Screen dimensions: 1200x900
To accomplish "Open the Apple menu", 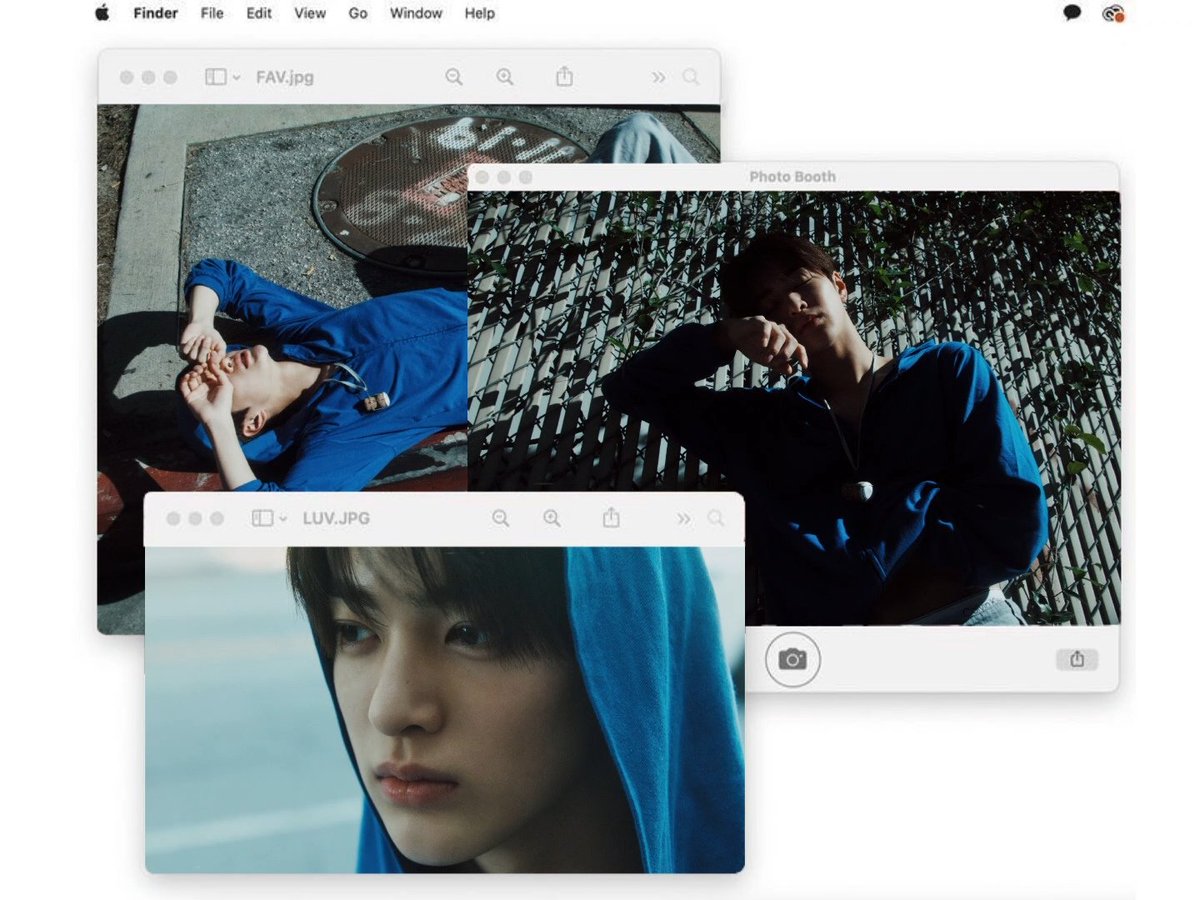I will (x=101, y=13).
